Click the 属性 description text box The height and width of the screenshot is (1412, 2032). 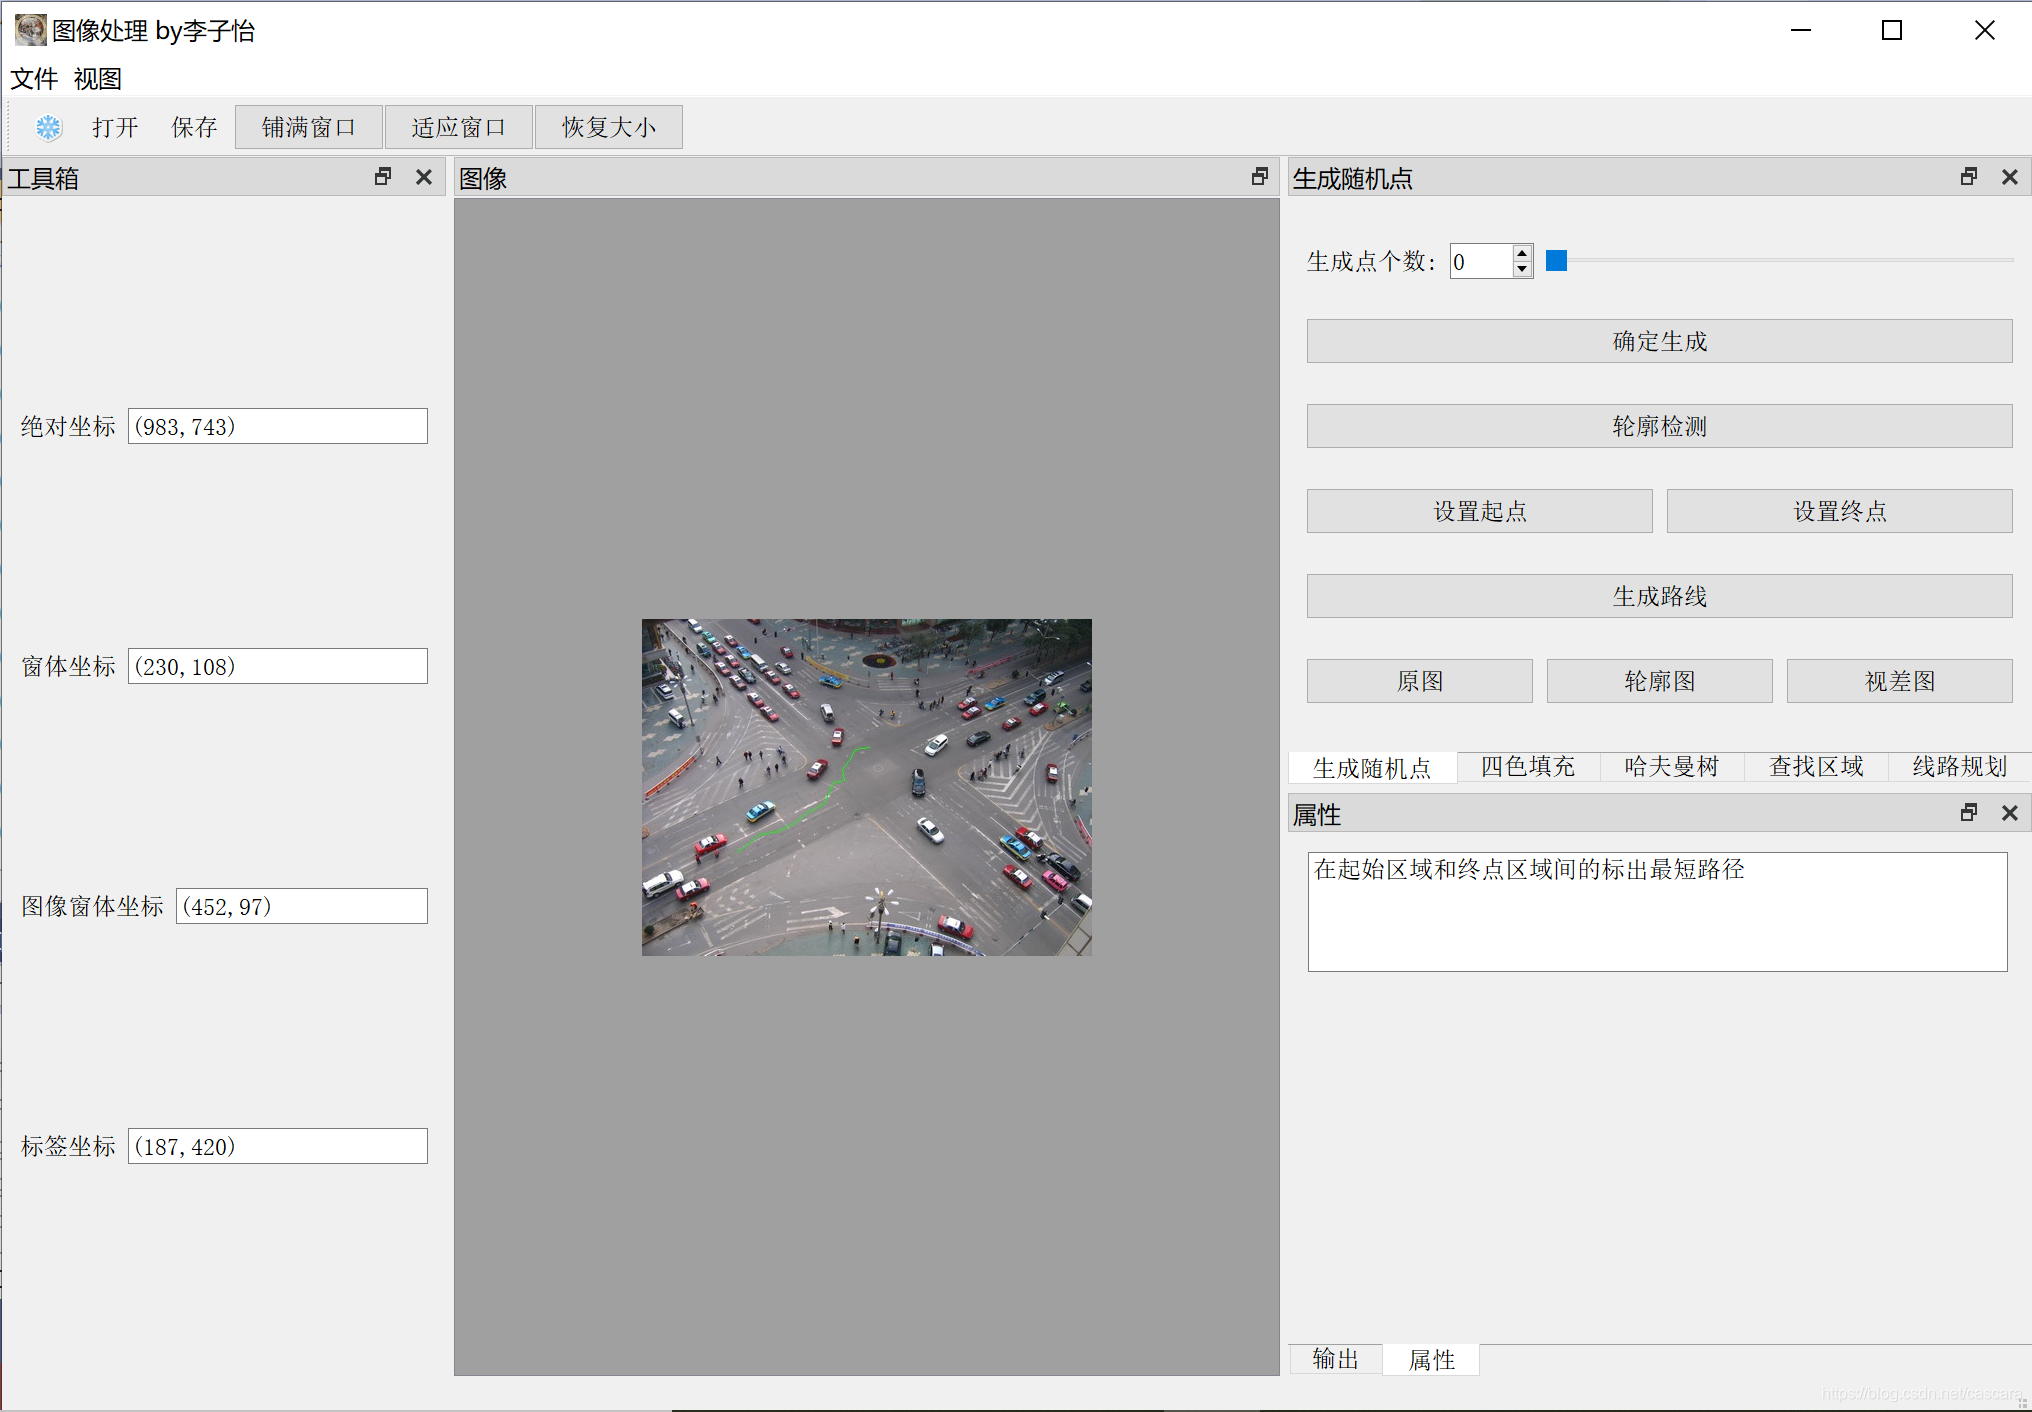point(1657,911)
